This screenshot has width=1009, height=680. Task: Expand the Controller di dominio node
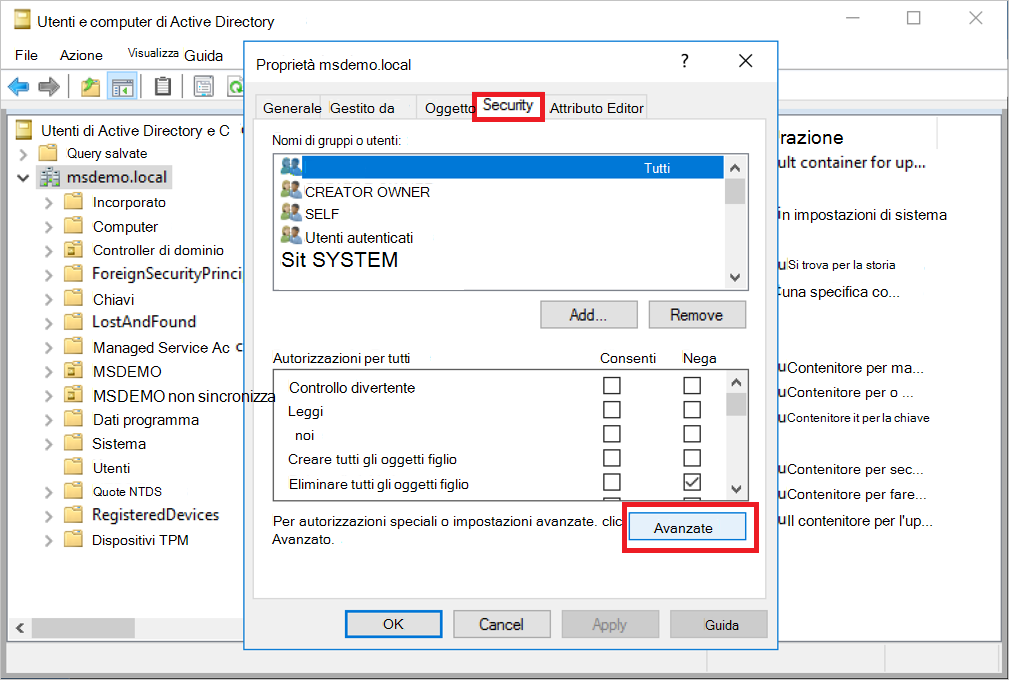click(48, 251)
